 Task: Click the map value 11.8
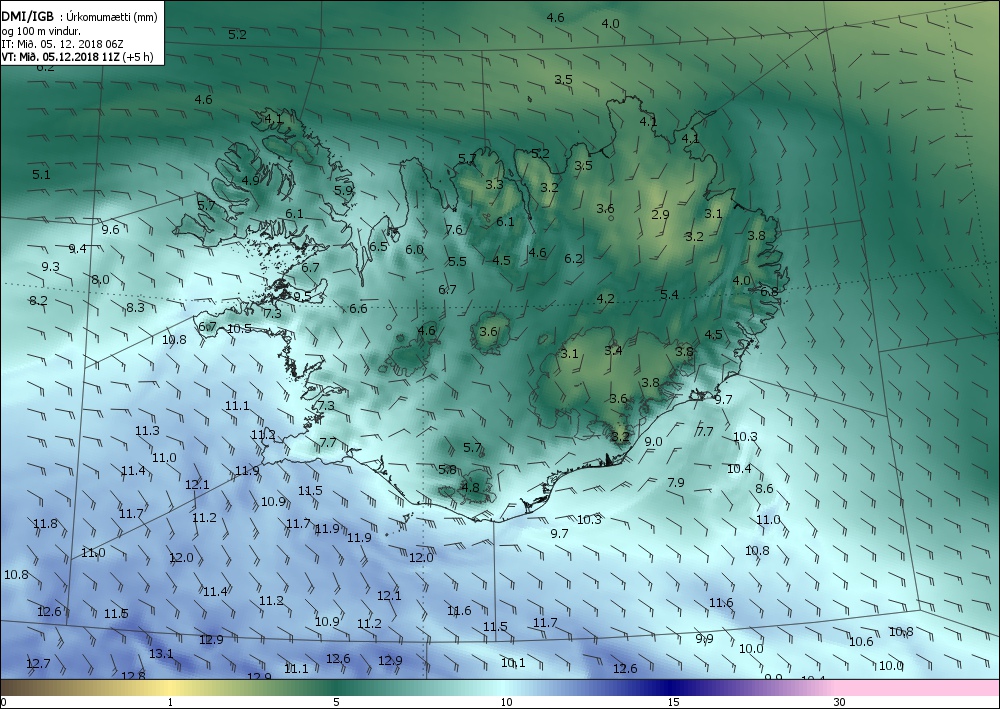tap(45, 523)
